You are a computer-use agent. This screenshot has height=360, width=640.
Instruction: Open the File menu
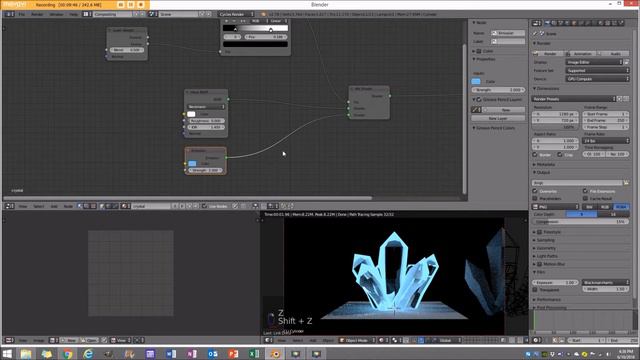coord(22,14)
